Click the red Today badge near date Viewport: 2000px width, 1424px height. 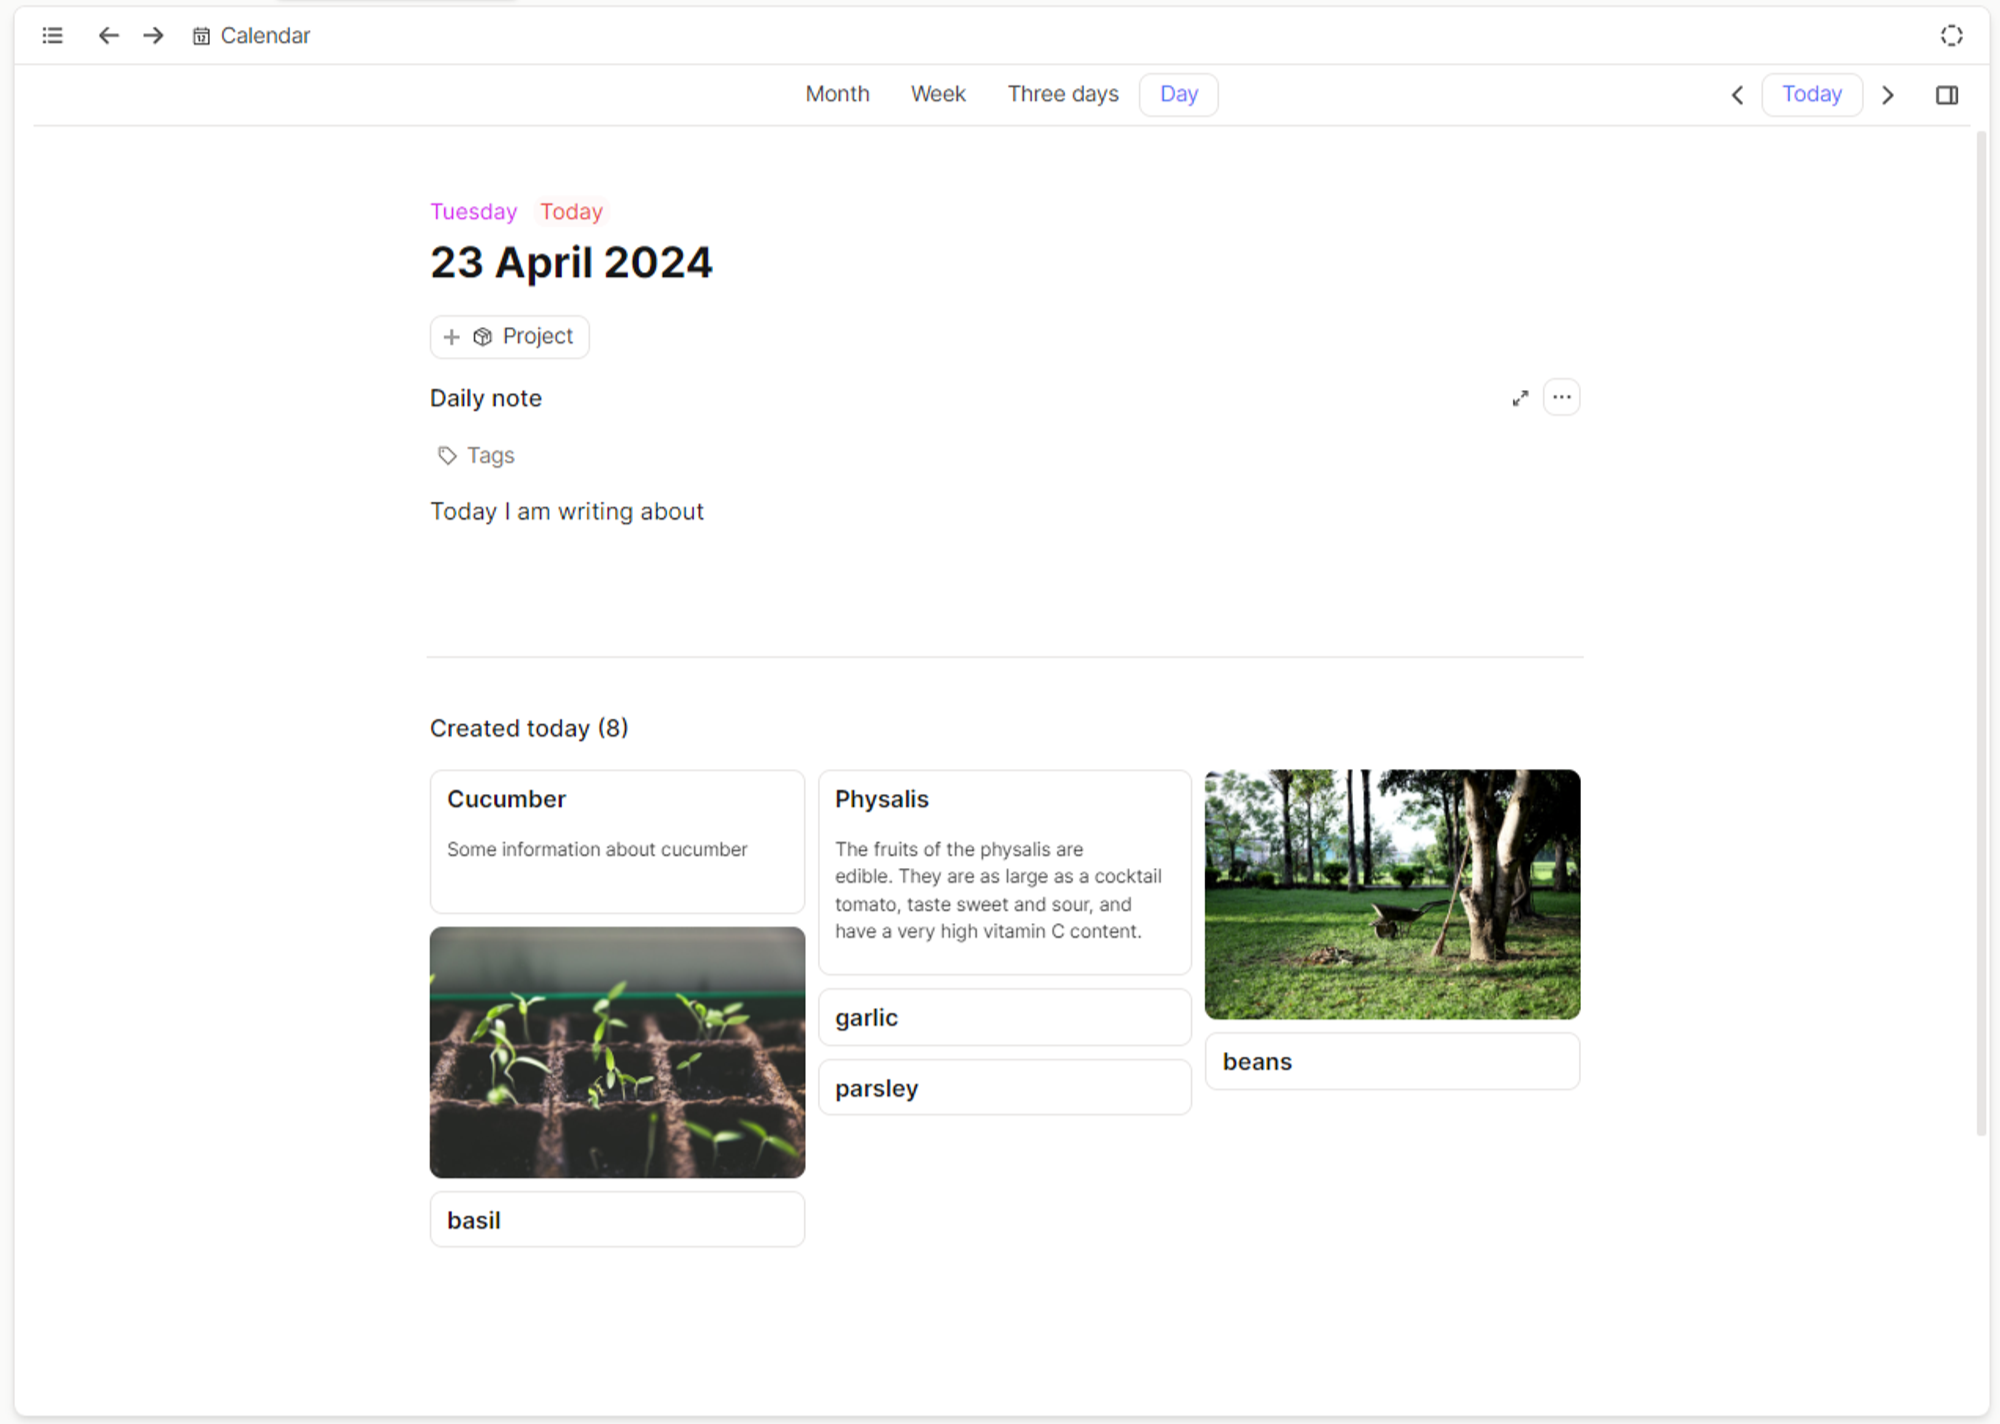(x=571, y=212)
